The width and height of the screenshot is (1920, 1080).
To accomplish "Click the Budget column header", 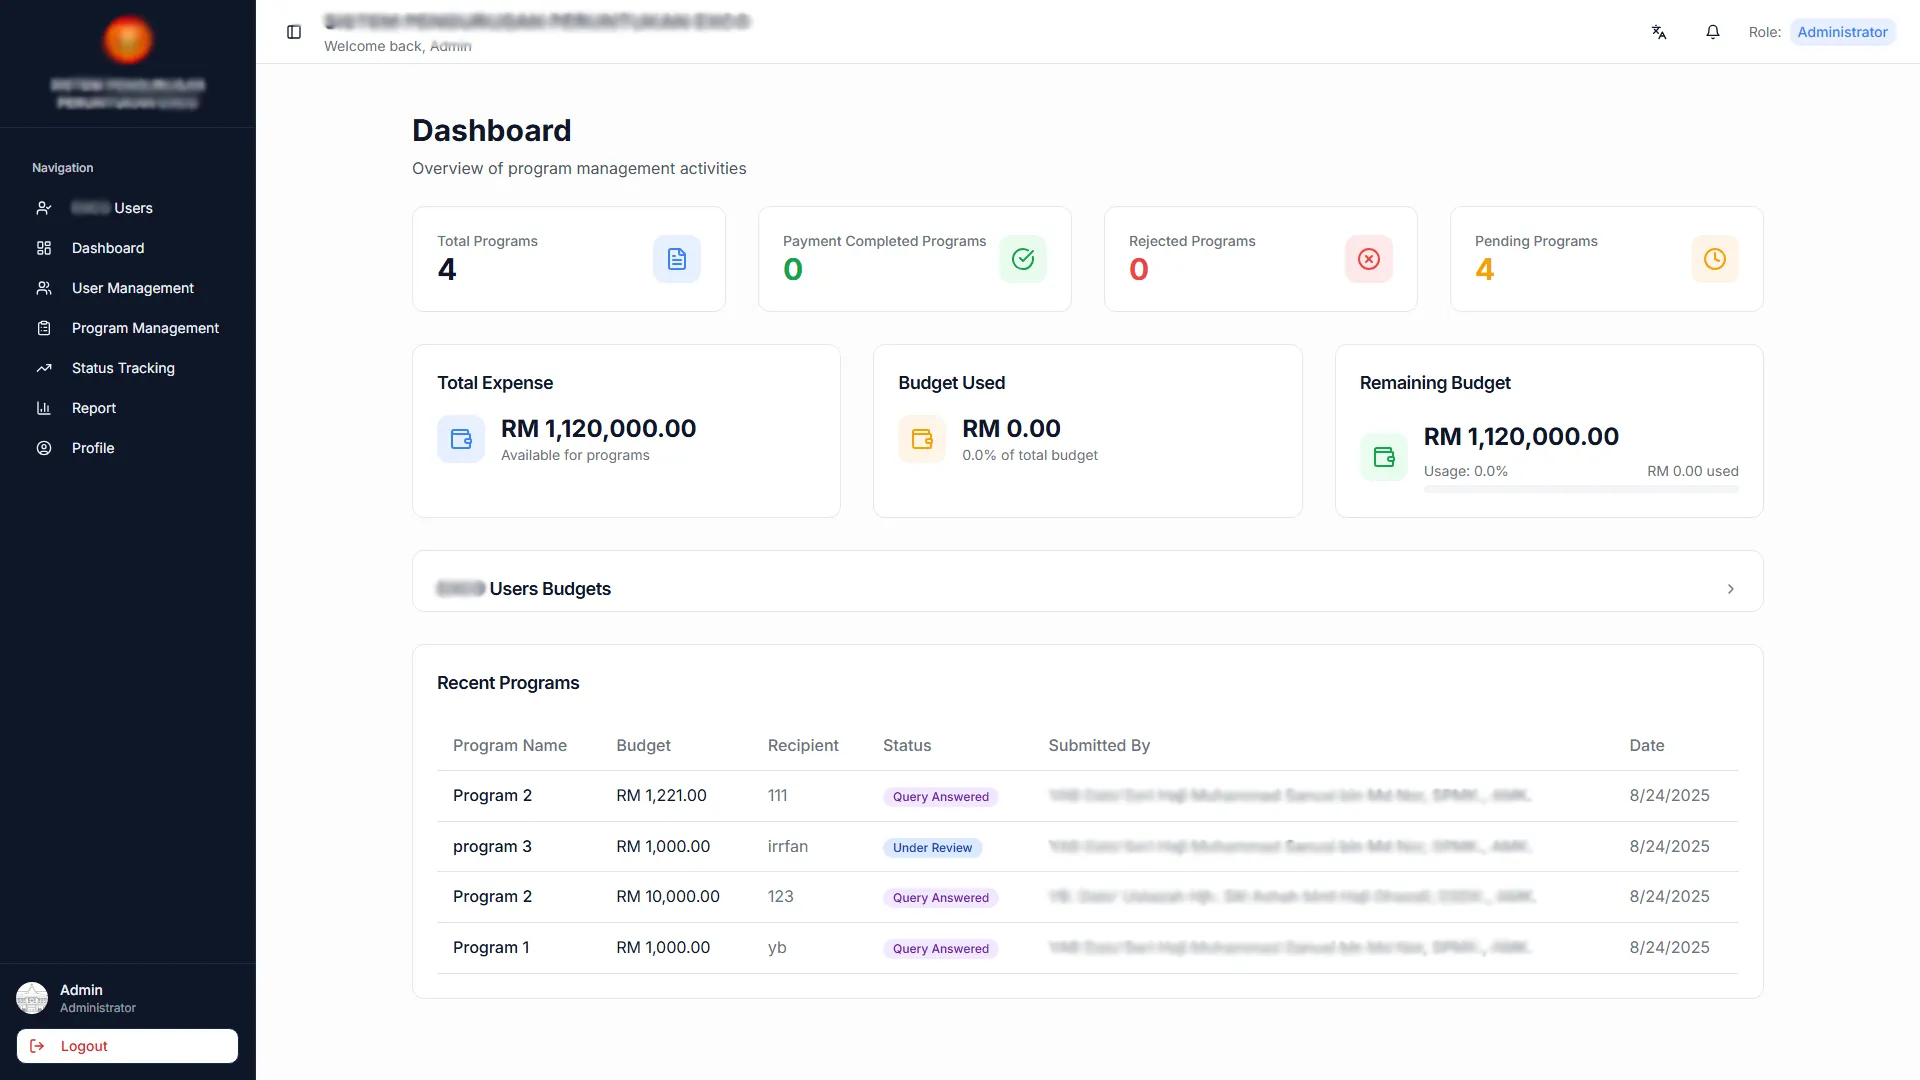I will tap(643, 745).
